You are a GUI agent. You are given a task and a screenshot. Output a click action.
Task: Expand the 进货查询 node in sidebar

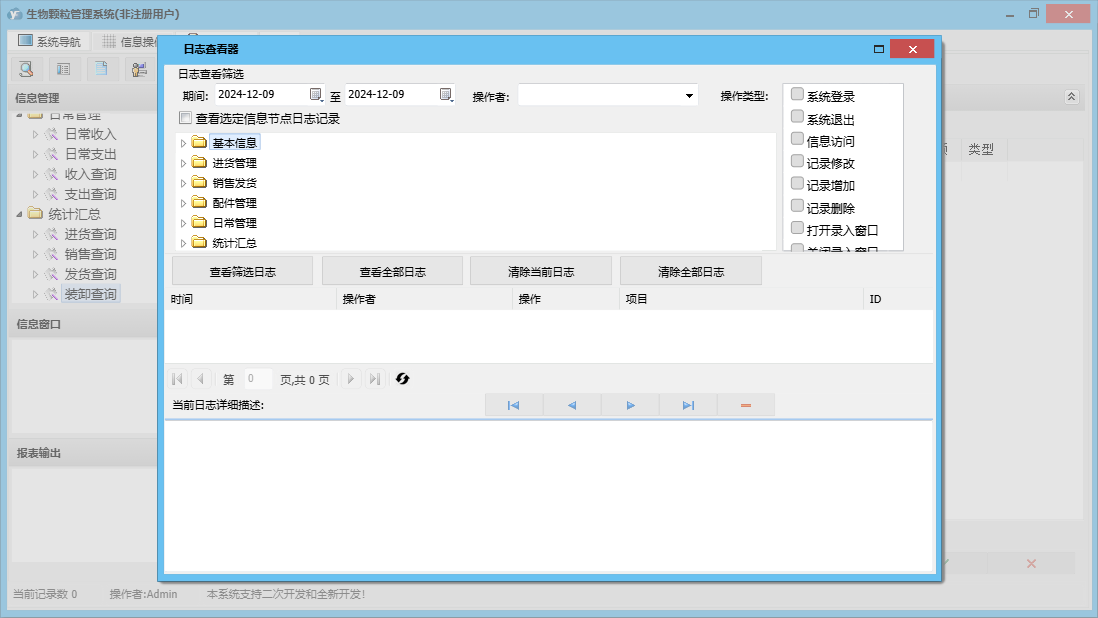(35, 234)
